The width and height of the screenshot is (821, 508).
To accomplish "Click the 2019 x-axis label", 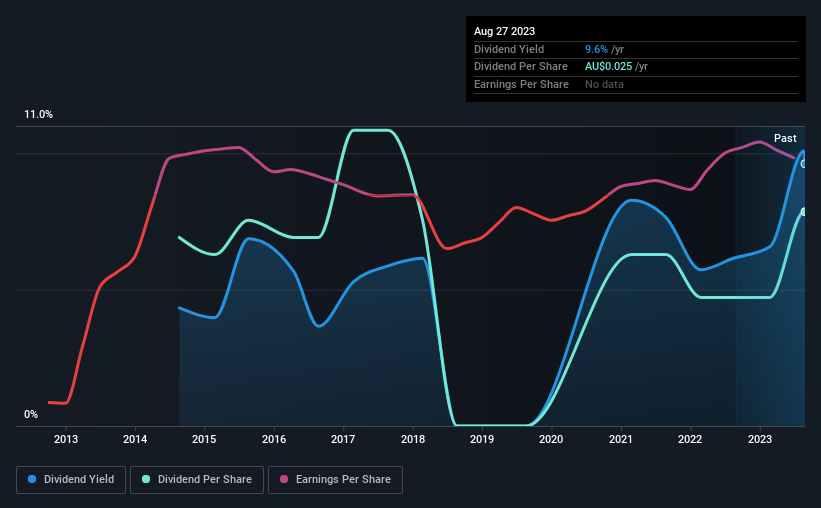I will pos(482,439).
